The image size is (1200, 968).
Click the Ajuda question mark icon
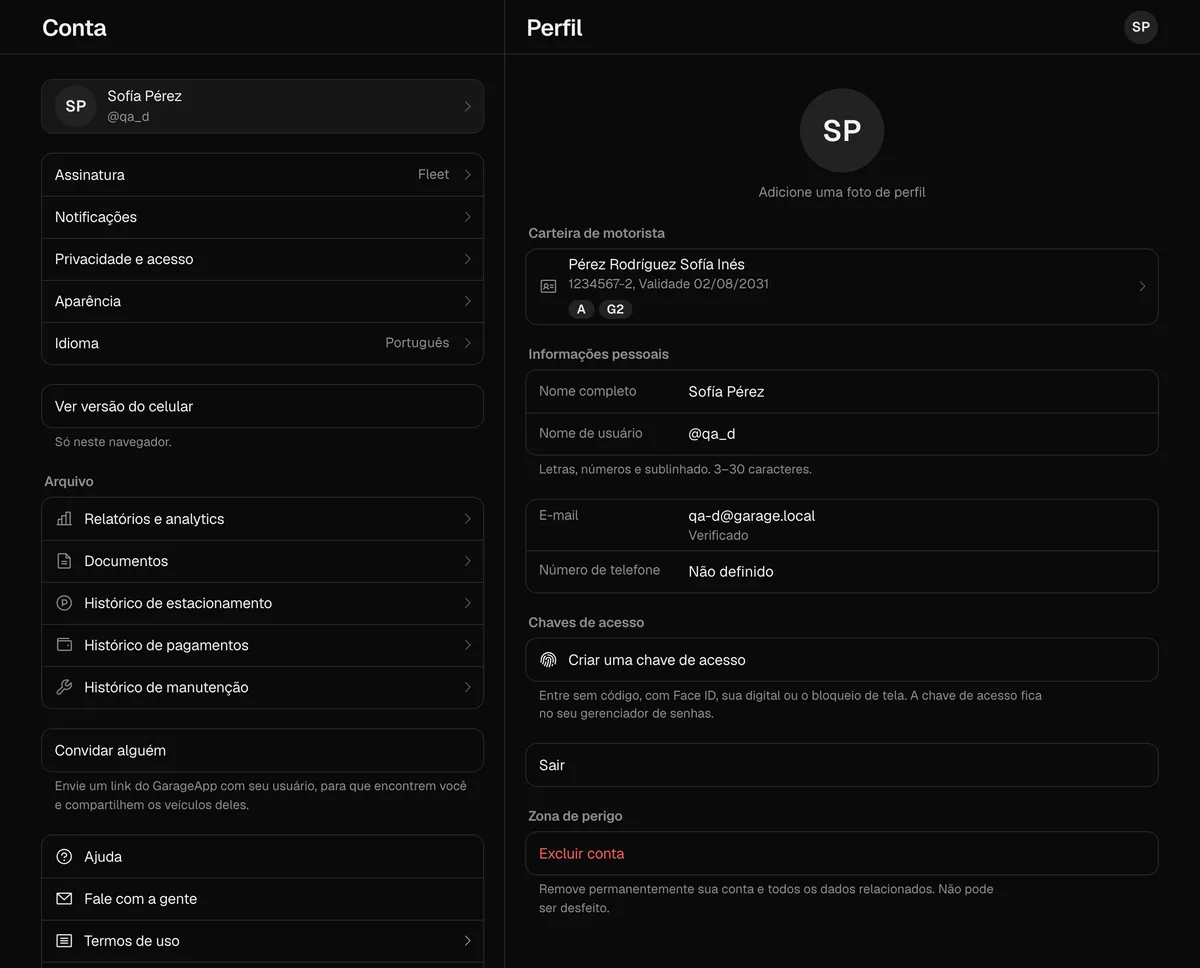click(64, 857)
